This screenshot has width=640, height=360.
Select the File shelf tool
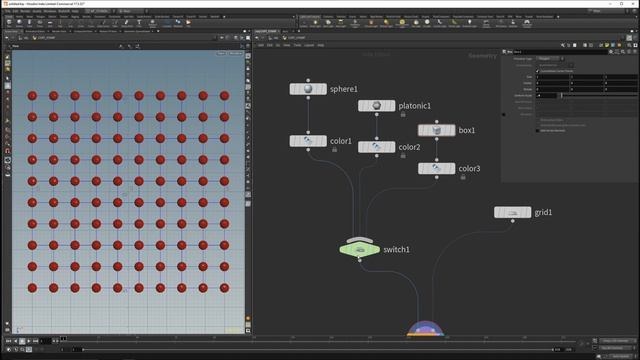coord(189,24)
